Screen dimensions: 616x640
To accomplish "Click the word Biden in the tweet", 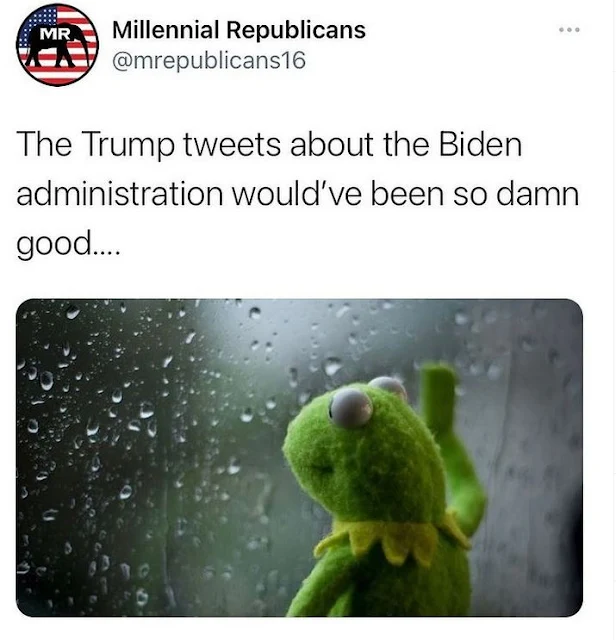I will pyautogui.click(x=480, y=144).
